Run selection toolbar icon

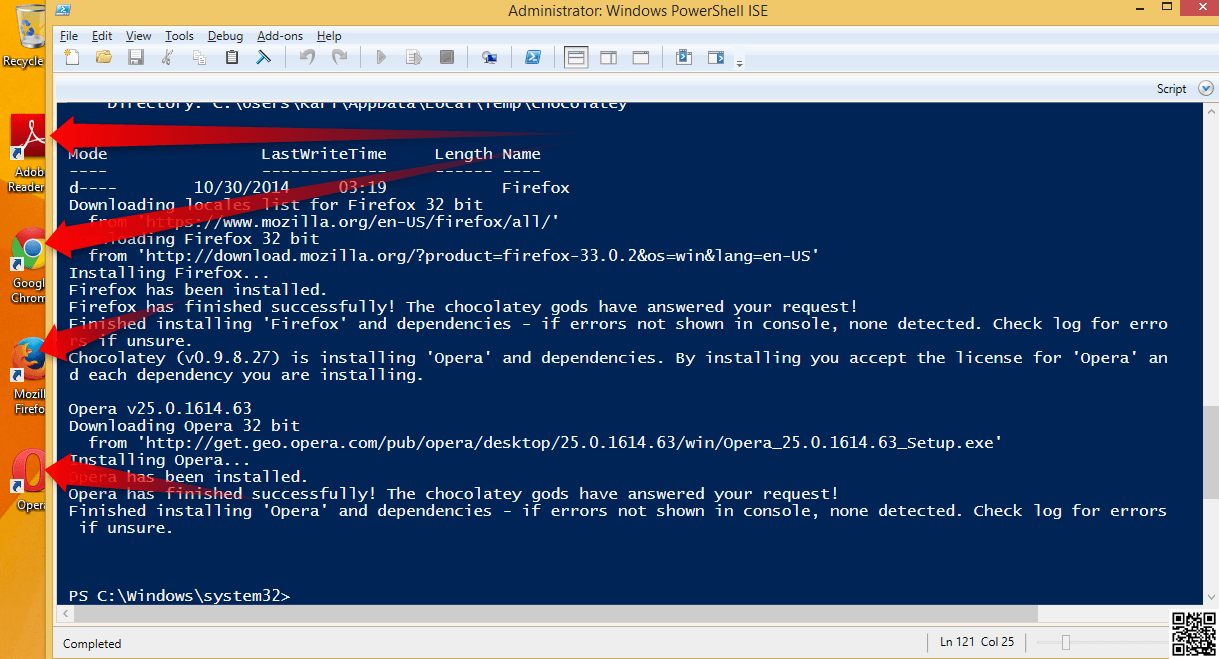[x=413, y=58]
